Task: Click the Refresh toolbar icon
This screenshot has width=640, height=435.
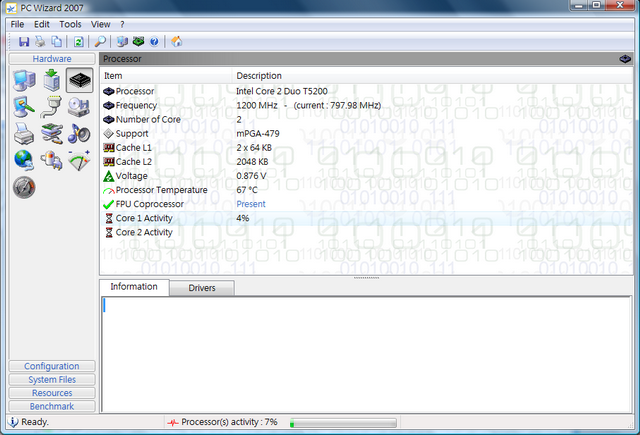Action: click(x=78, y=41)
